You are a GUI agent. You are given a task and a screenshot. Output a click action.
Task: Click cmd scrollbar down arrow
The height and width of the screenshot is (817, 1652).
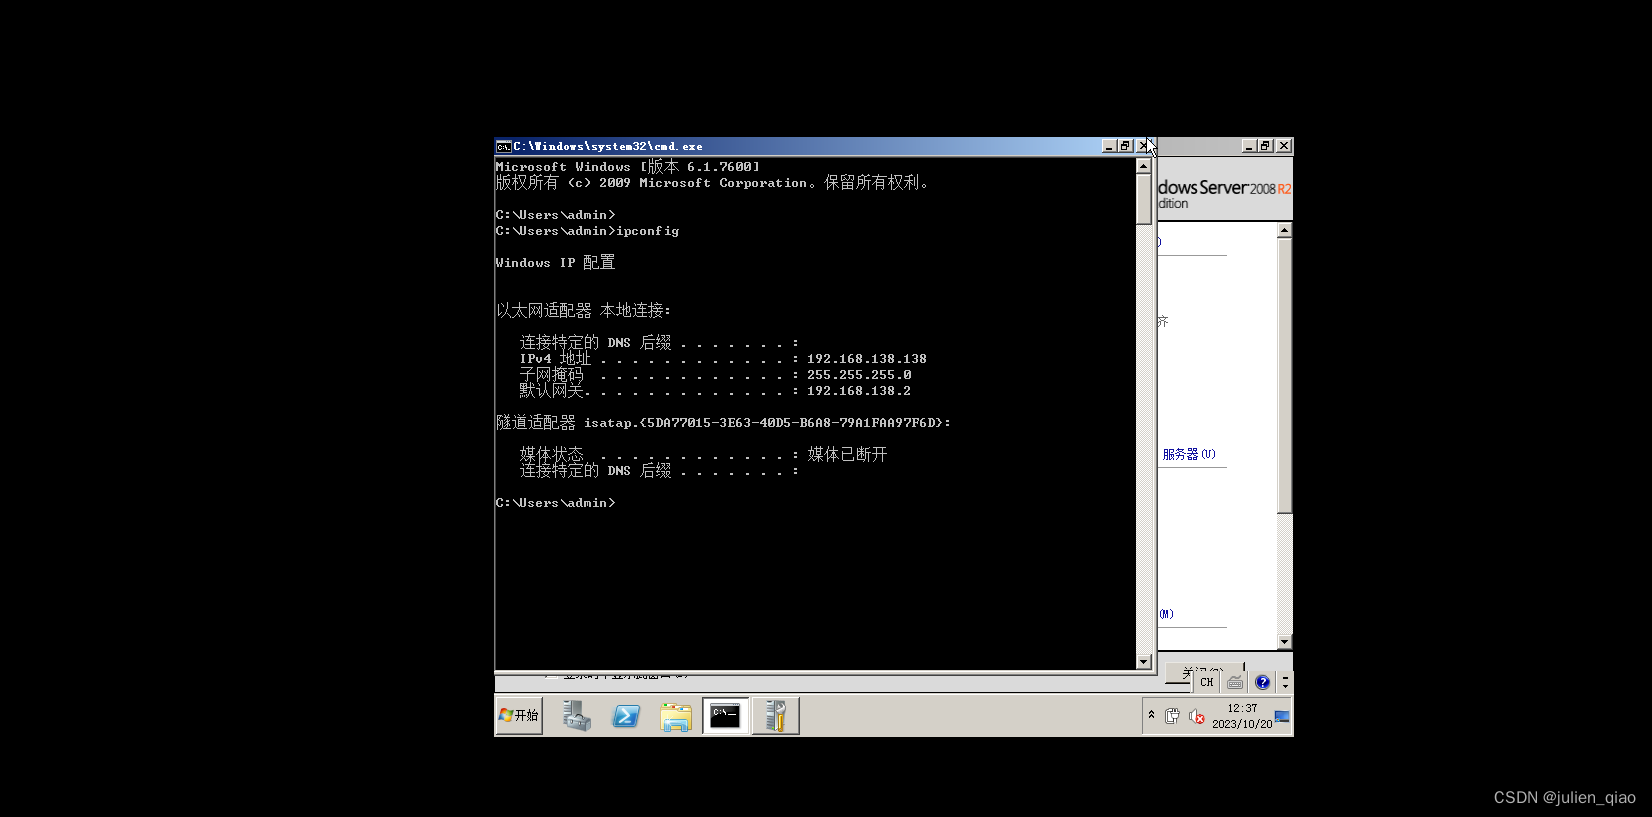1144,661
